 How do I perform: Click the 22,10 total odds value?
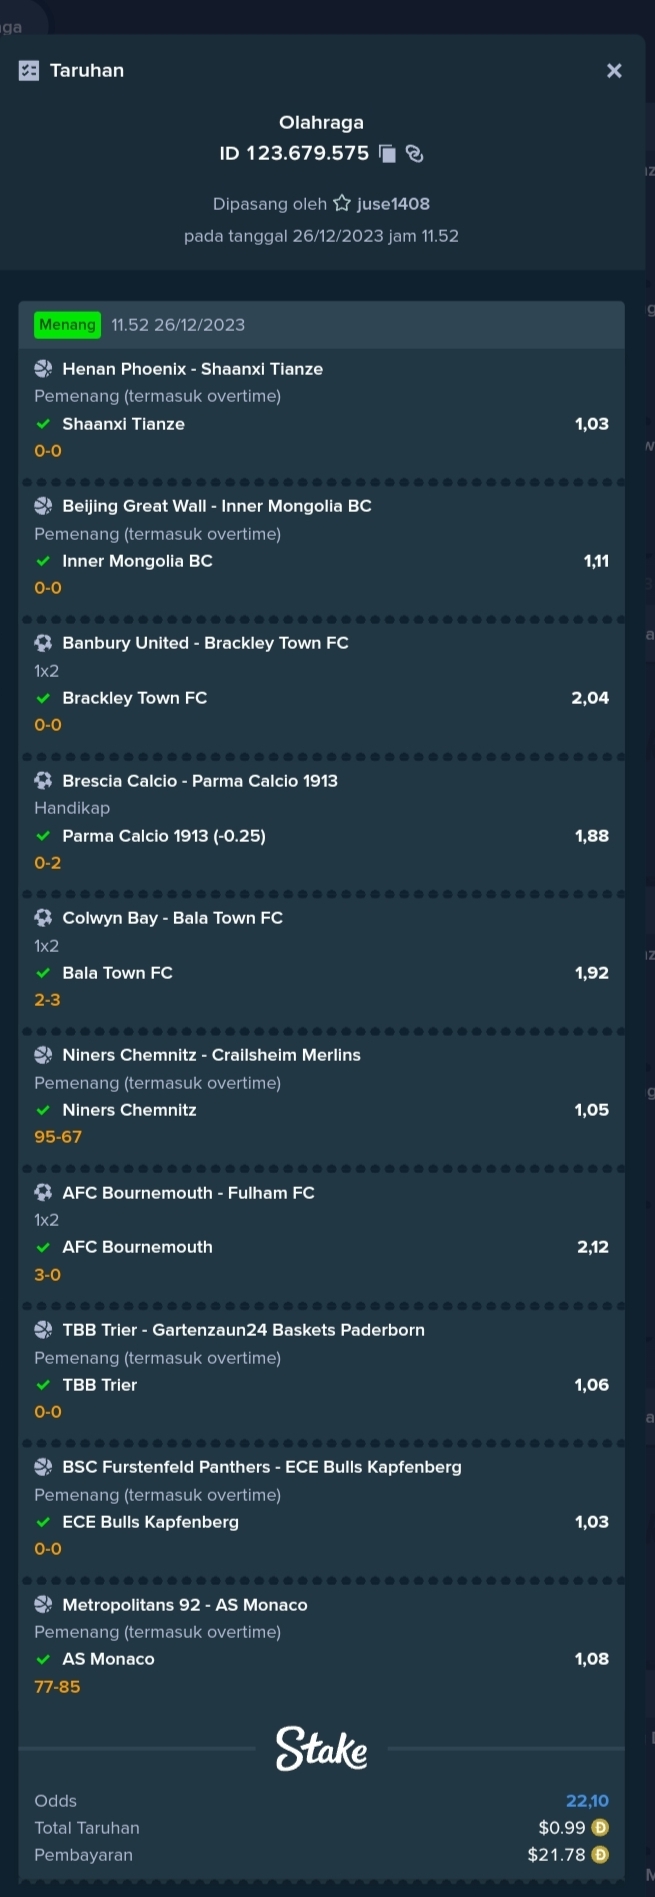pyautogui.click(x=587, y=1801)
